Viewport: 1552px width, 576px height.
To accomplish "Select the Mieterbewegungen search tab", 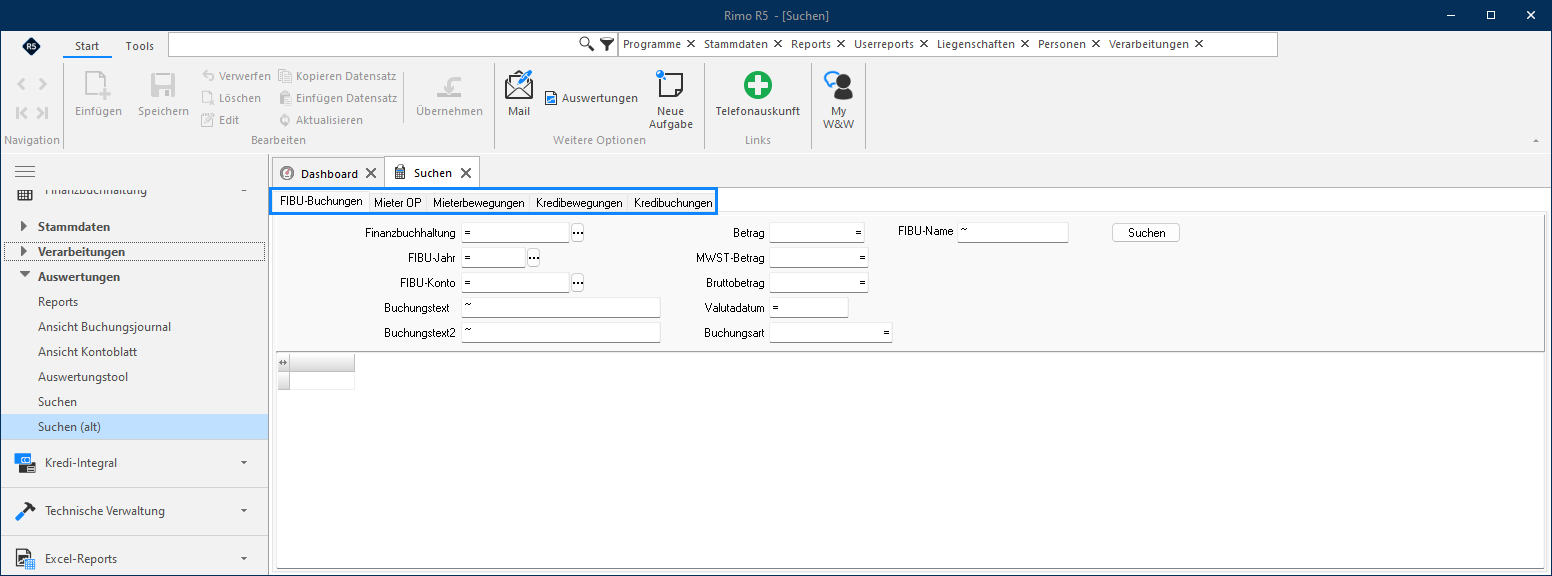I will tap(479, 202).
